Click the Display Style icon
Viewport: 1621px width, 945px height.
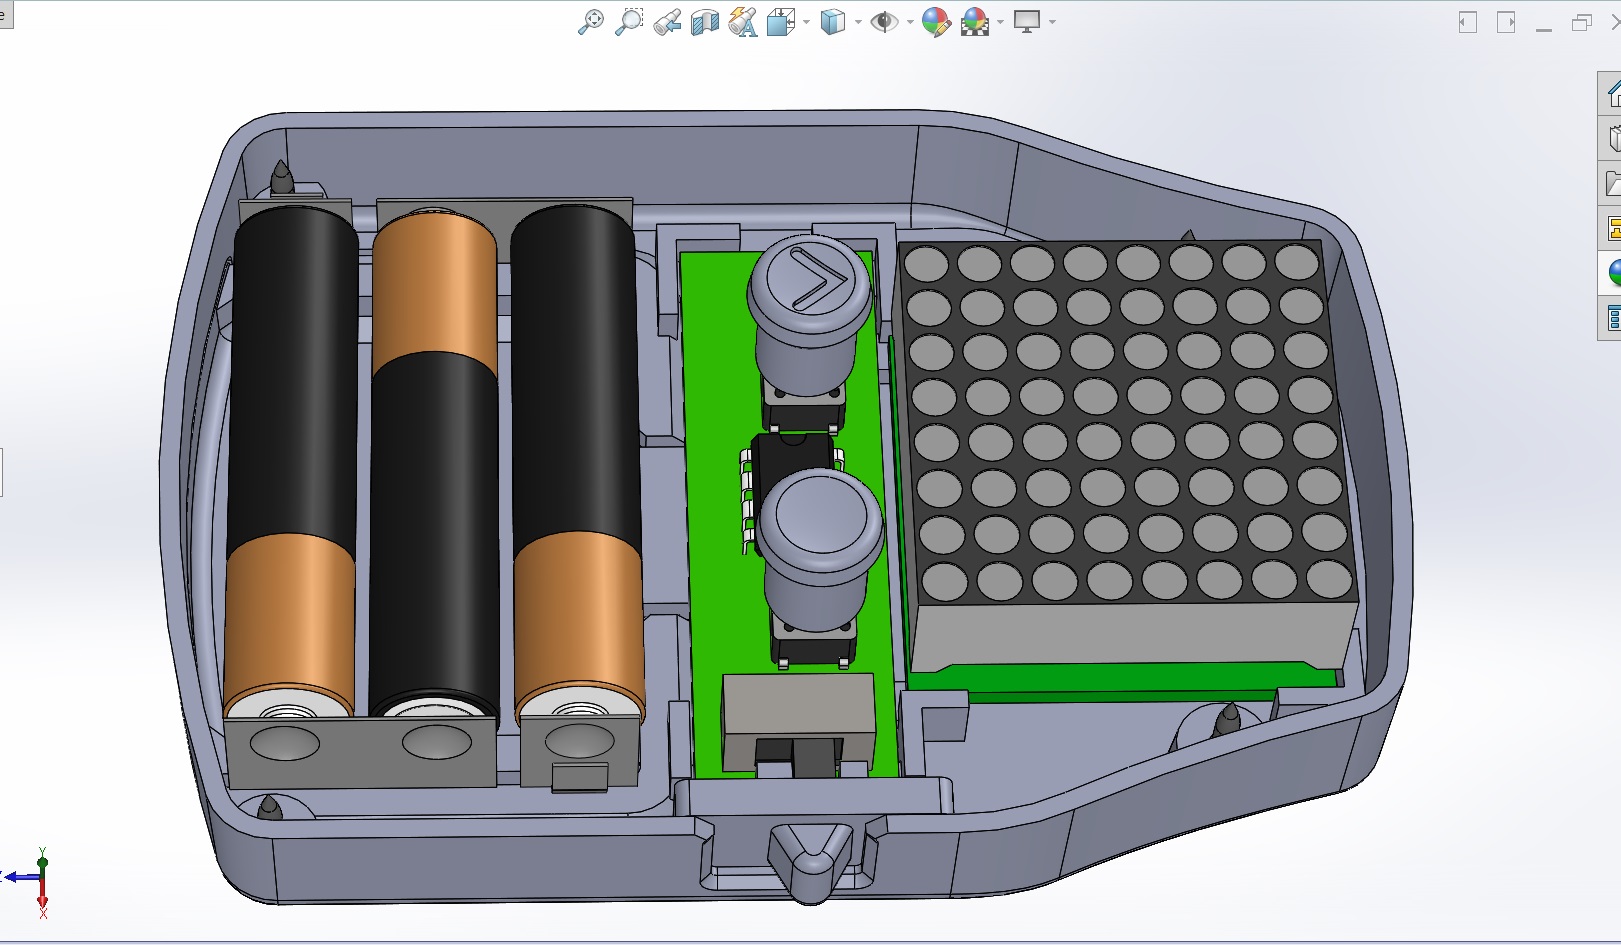pyautogui.click(x=832, y=22)
